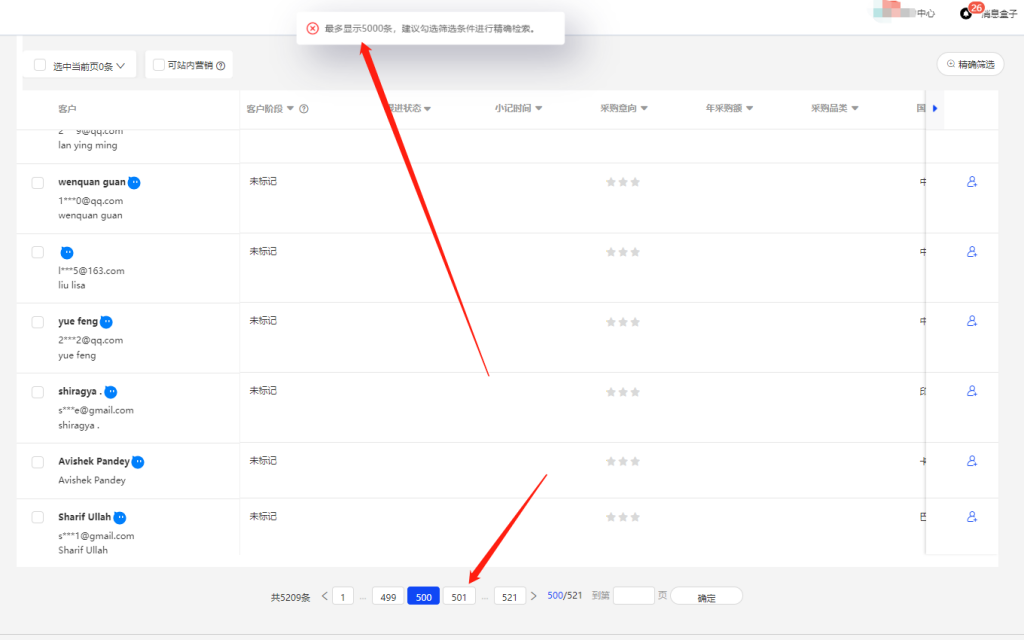Tick the checkbox for wenquan guan
This screenshot has width=1024, height=640.
point(38,183)
